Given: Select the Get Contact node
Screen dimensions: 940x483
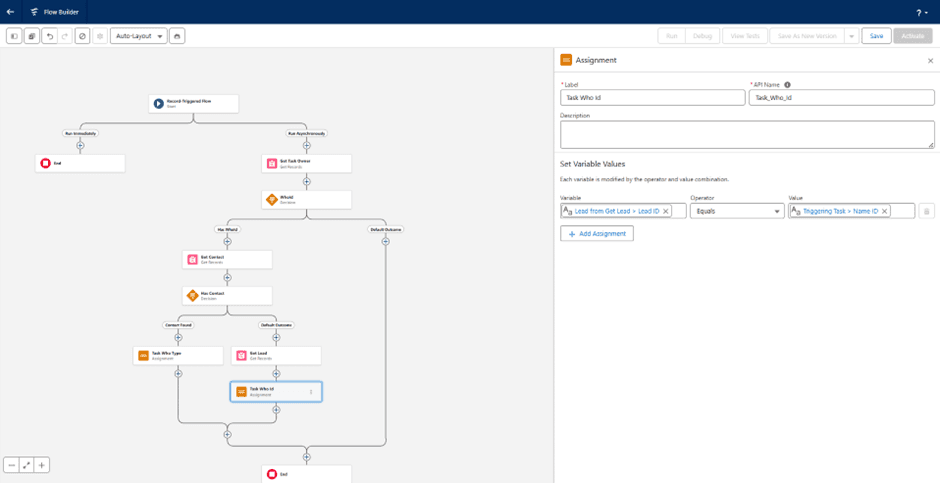Looking at the screenshot, I should click(227, 259).
